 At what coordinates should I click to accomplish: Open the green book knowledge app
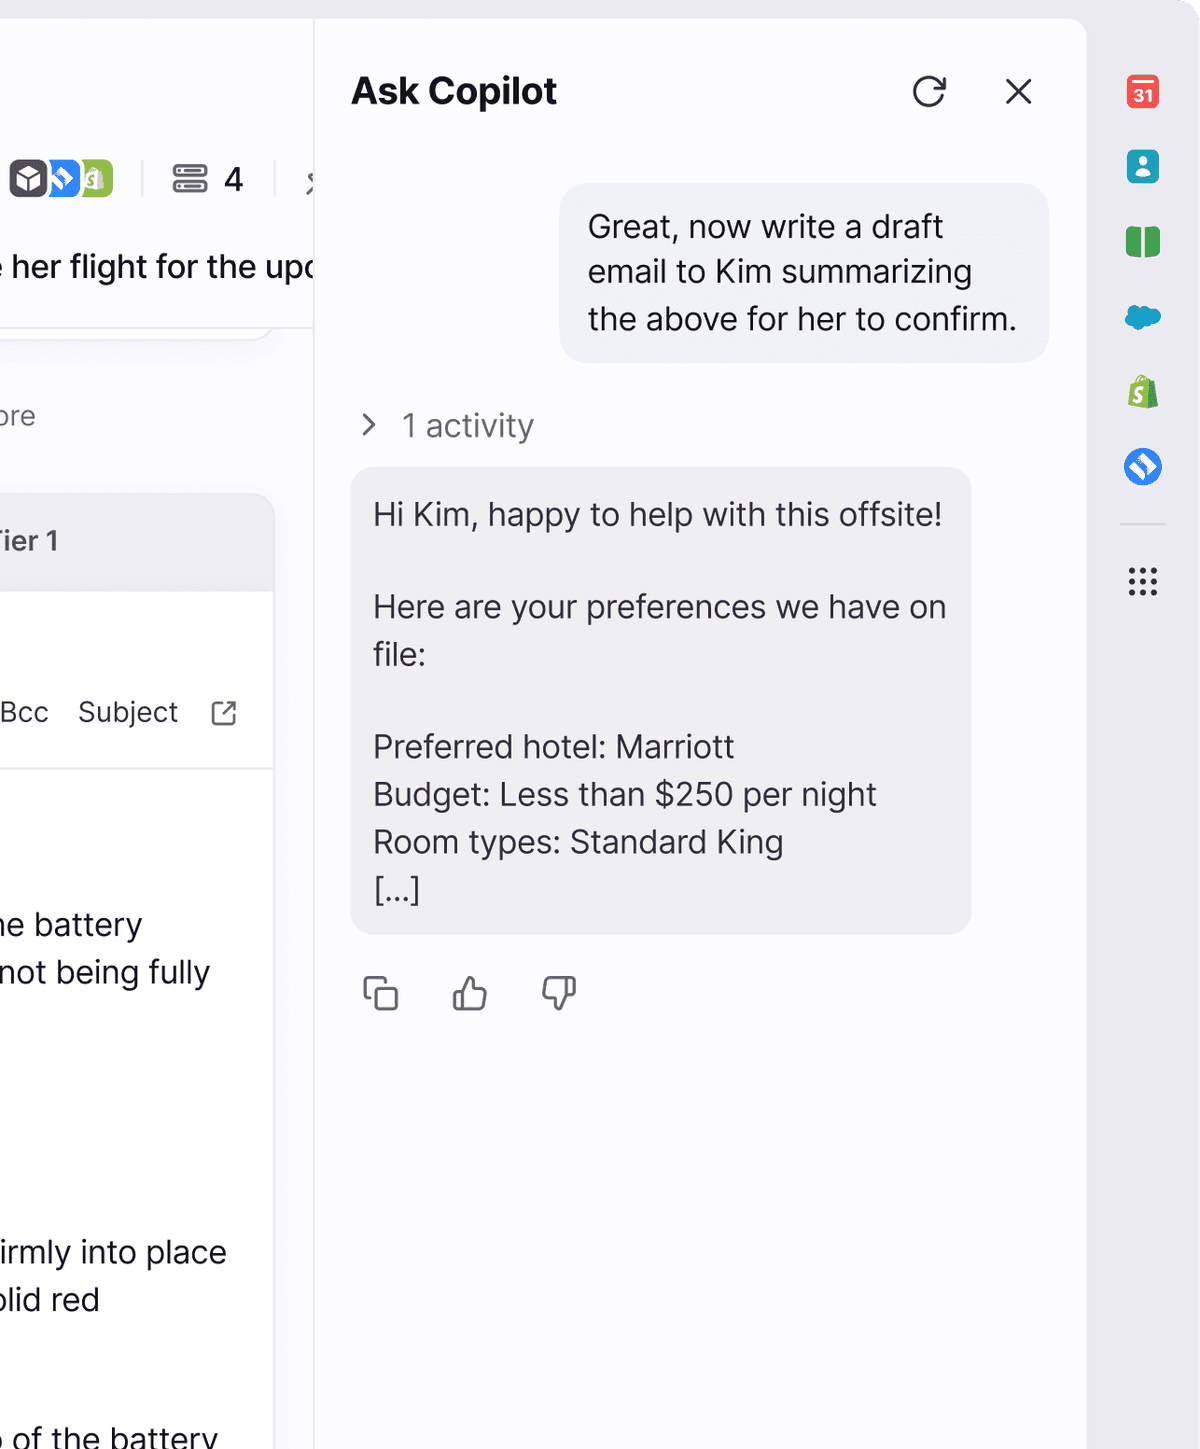[1143, 241]
